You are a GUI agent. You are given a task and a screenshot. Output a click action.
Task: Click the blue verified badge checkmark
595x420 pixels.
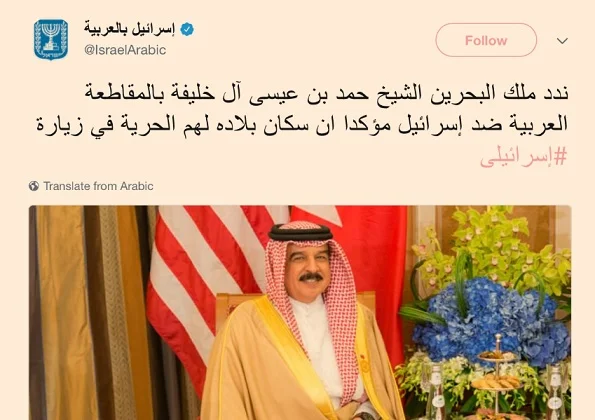pos(187,29)
